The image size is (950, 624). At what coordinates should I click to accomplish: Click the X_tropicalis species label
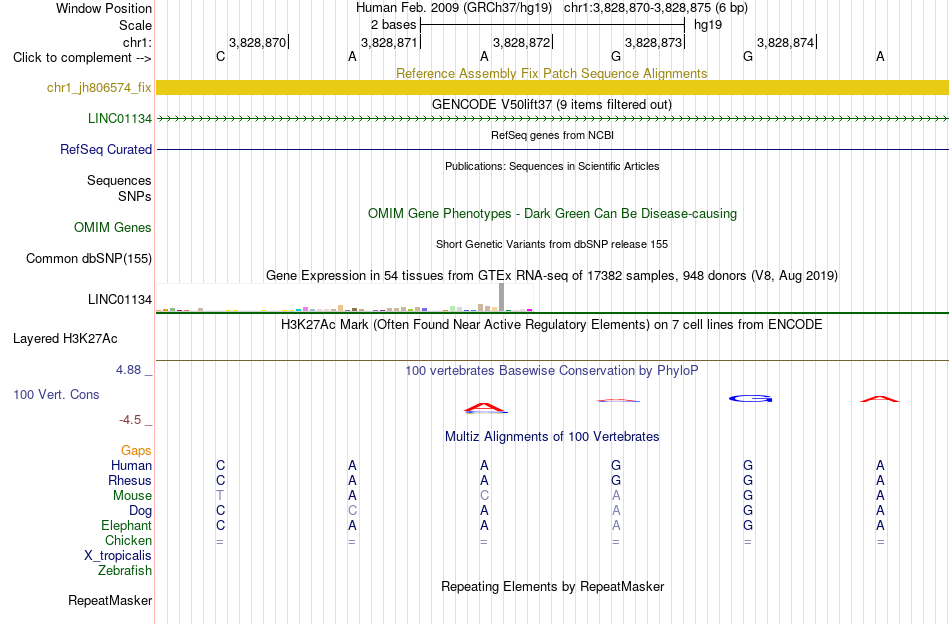pos(118,556)
